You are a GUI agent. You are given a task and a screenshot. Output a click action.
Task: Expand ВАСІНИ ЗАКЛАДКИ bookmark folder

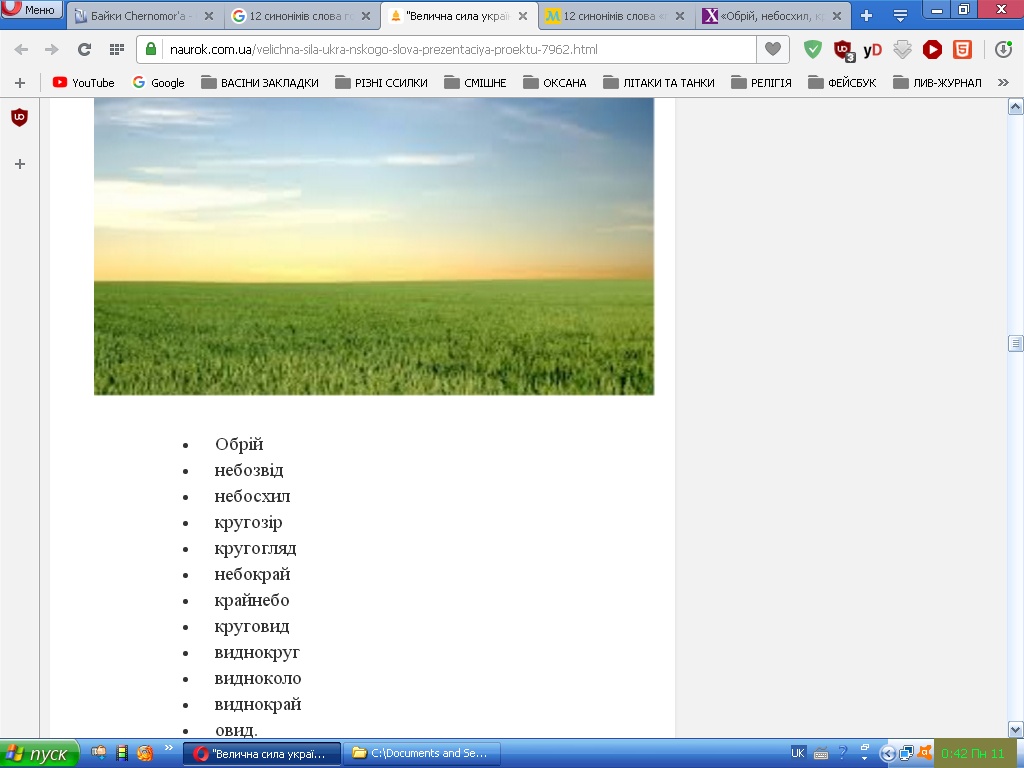pyautogui.click(x=260, y=83)
